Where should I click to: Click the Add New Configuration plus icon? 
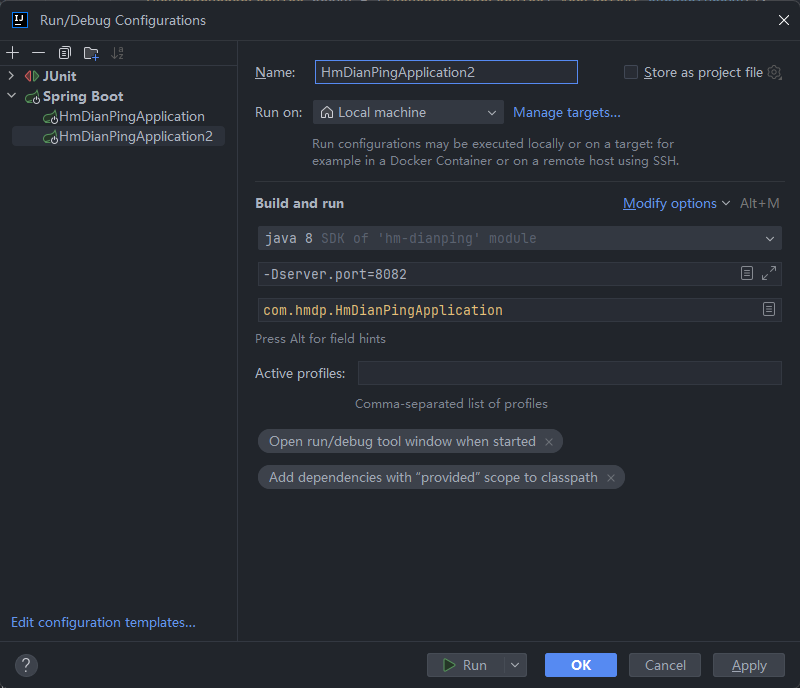click(13, 53)
